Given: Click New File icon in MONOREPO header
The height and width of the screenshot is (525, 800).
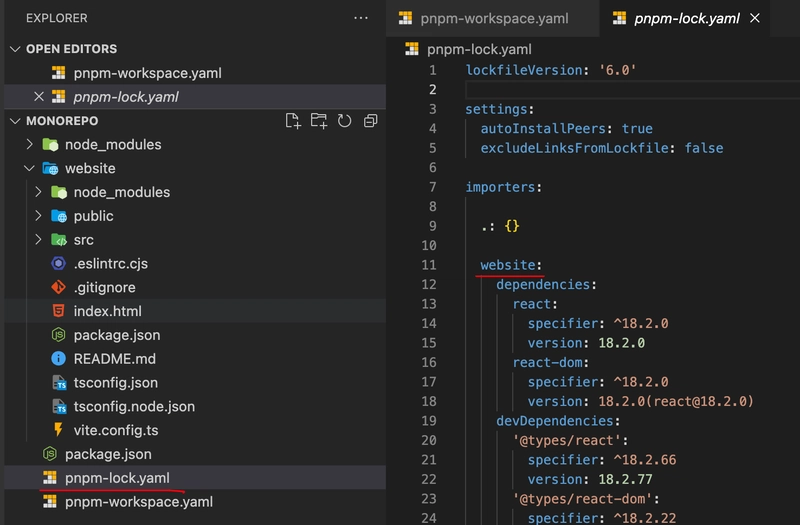Looking at the screenshot, I should (x=293, y=121).
